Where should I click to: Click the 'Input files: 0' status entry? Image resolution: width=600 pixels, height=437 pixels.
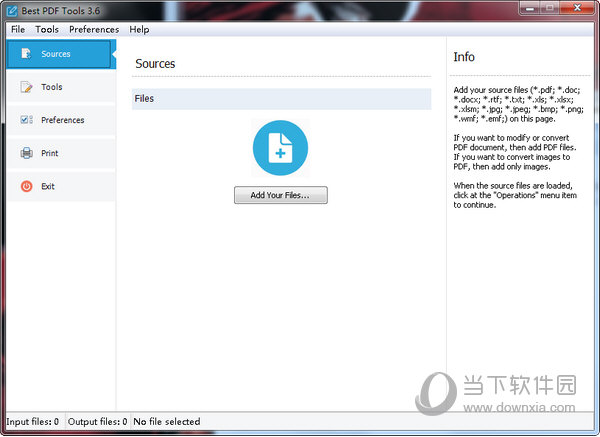pos(33,422)
